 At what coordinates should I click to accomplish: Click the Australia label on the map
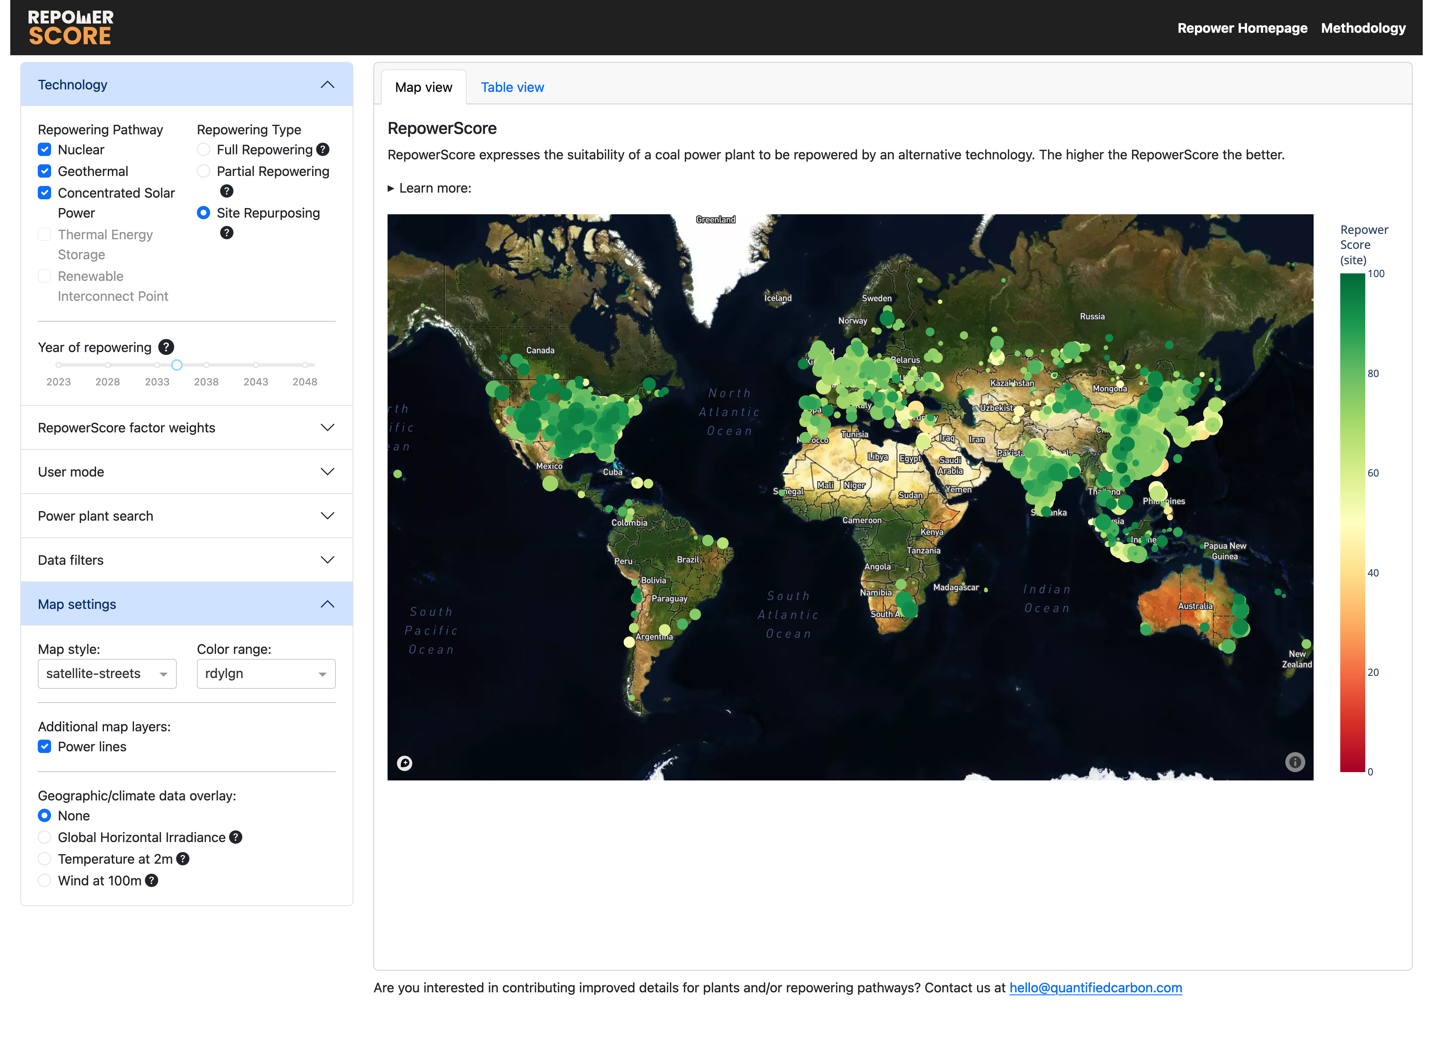[x=1195, y=606]
